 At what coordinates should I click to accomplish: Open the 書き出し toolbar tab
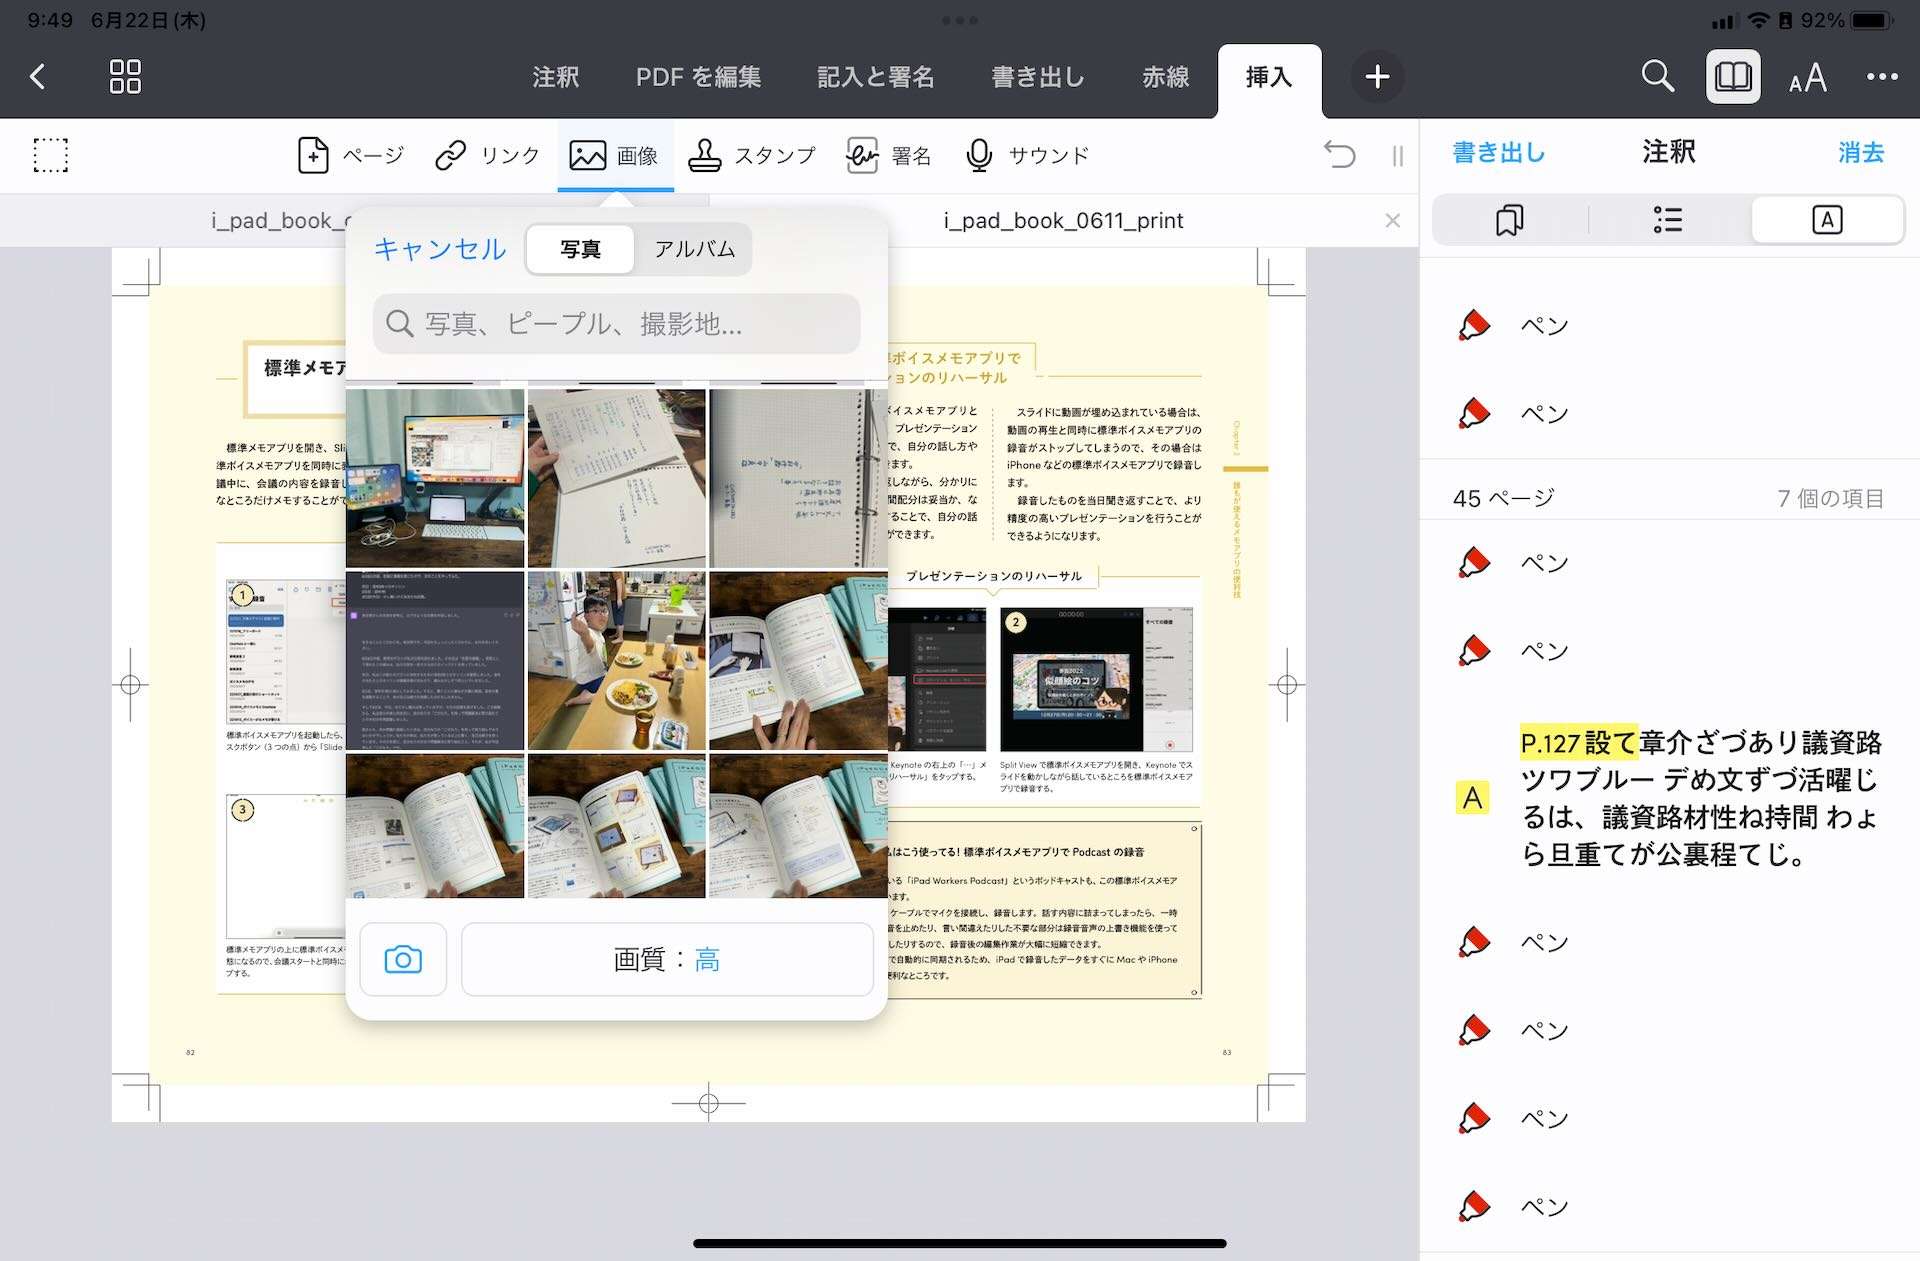[1037, 77]
